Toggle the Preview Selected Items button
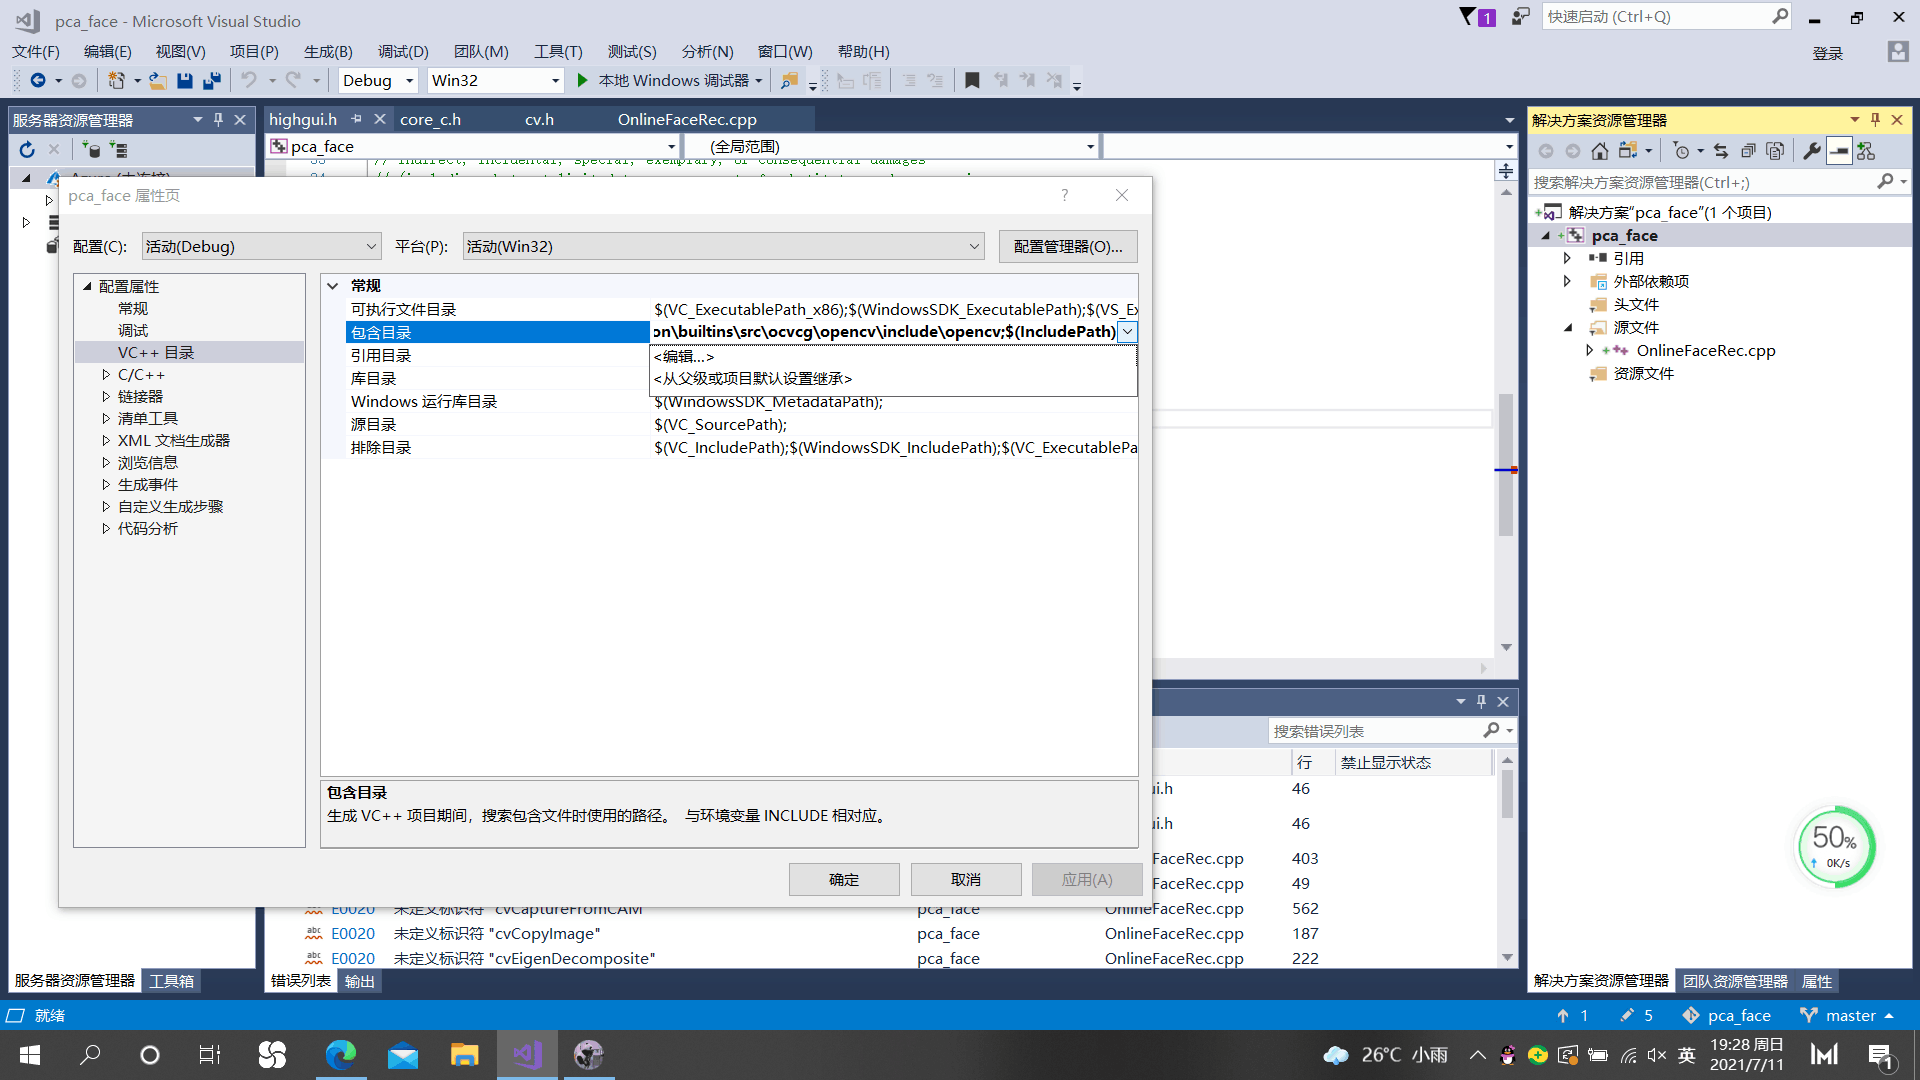 [1838, 151]
